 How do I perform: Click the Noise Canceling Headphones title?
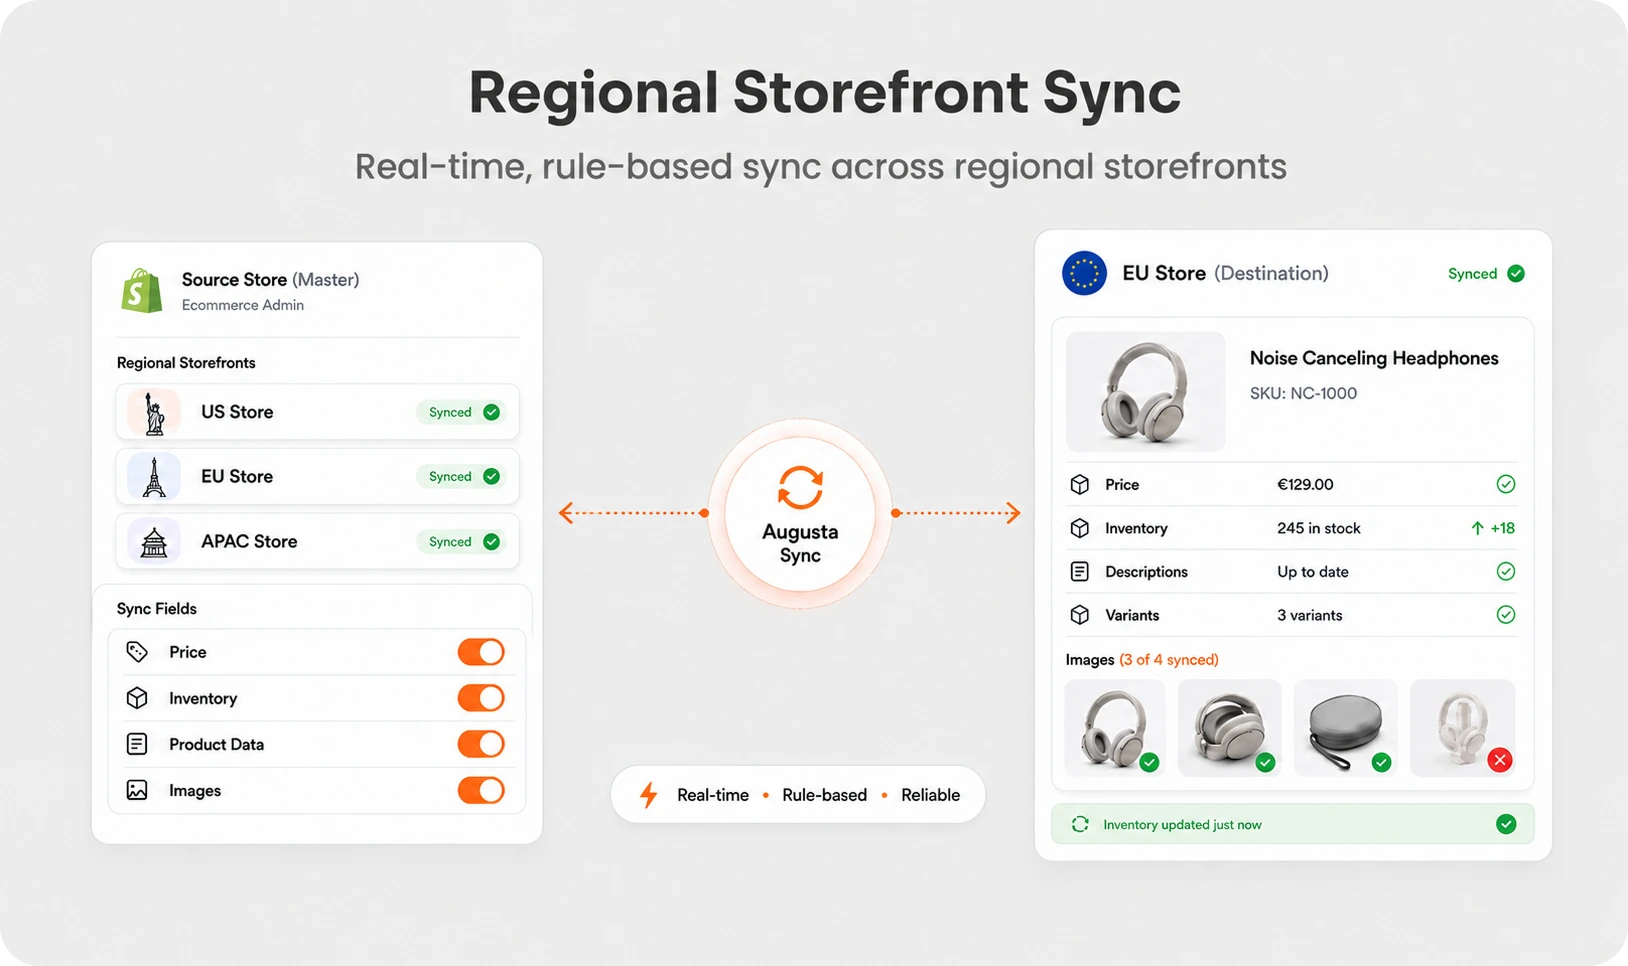[1374, 358]
